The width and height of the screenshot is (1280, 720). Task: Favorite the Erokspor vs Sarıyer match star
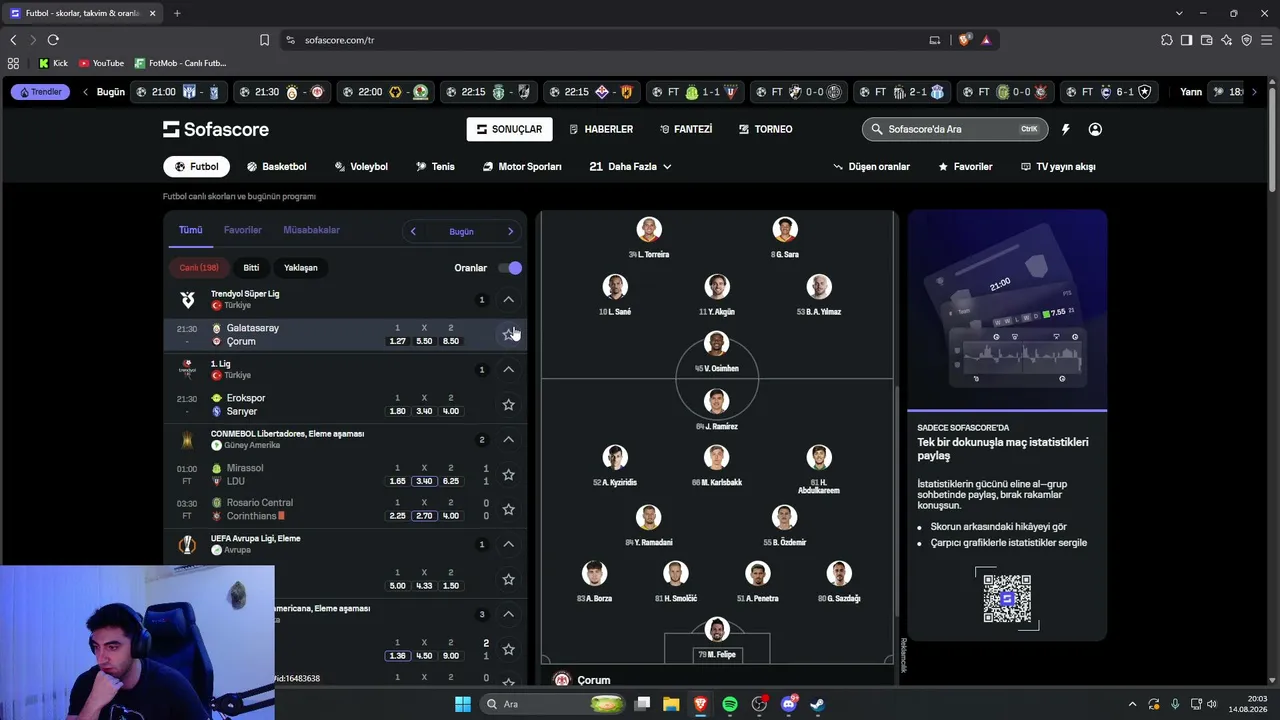click(x=508, y=404)
